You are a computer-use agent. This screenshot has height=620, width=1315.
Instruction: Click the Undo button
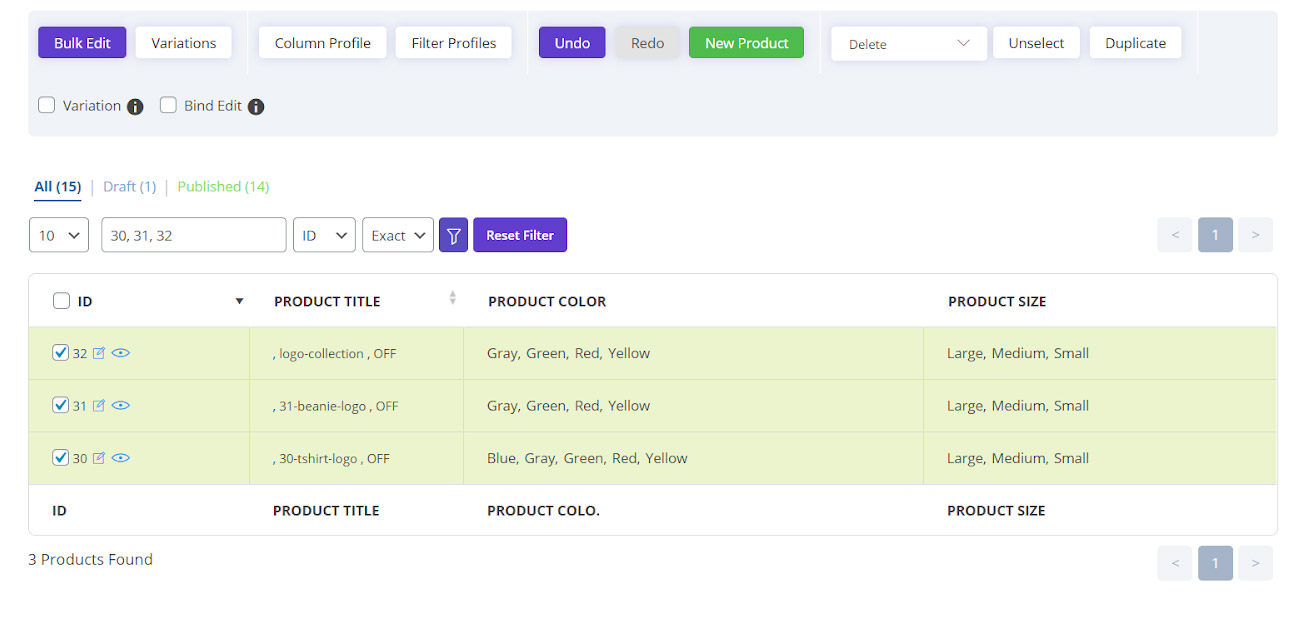(572, 43)
